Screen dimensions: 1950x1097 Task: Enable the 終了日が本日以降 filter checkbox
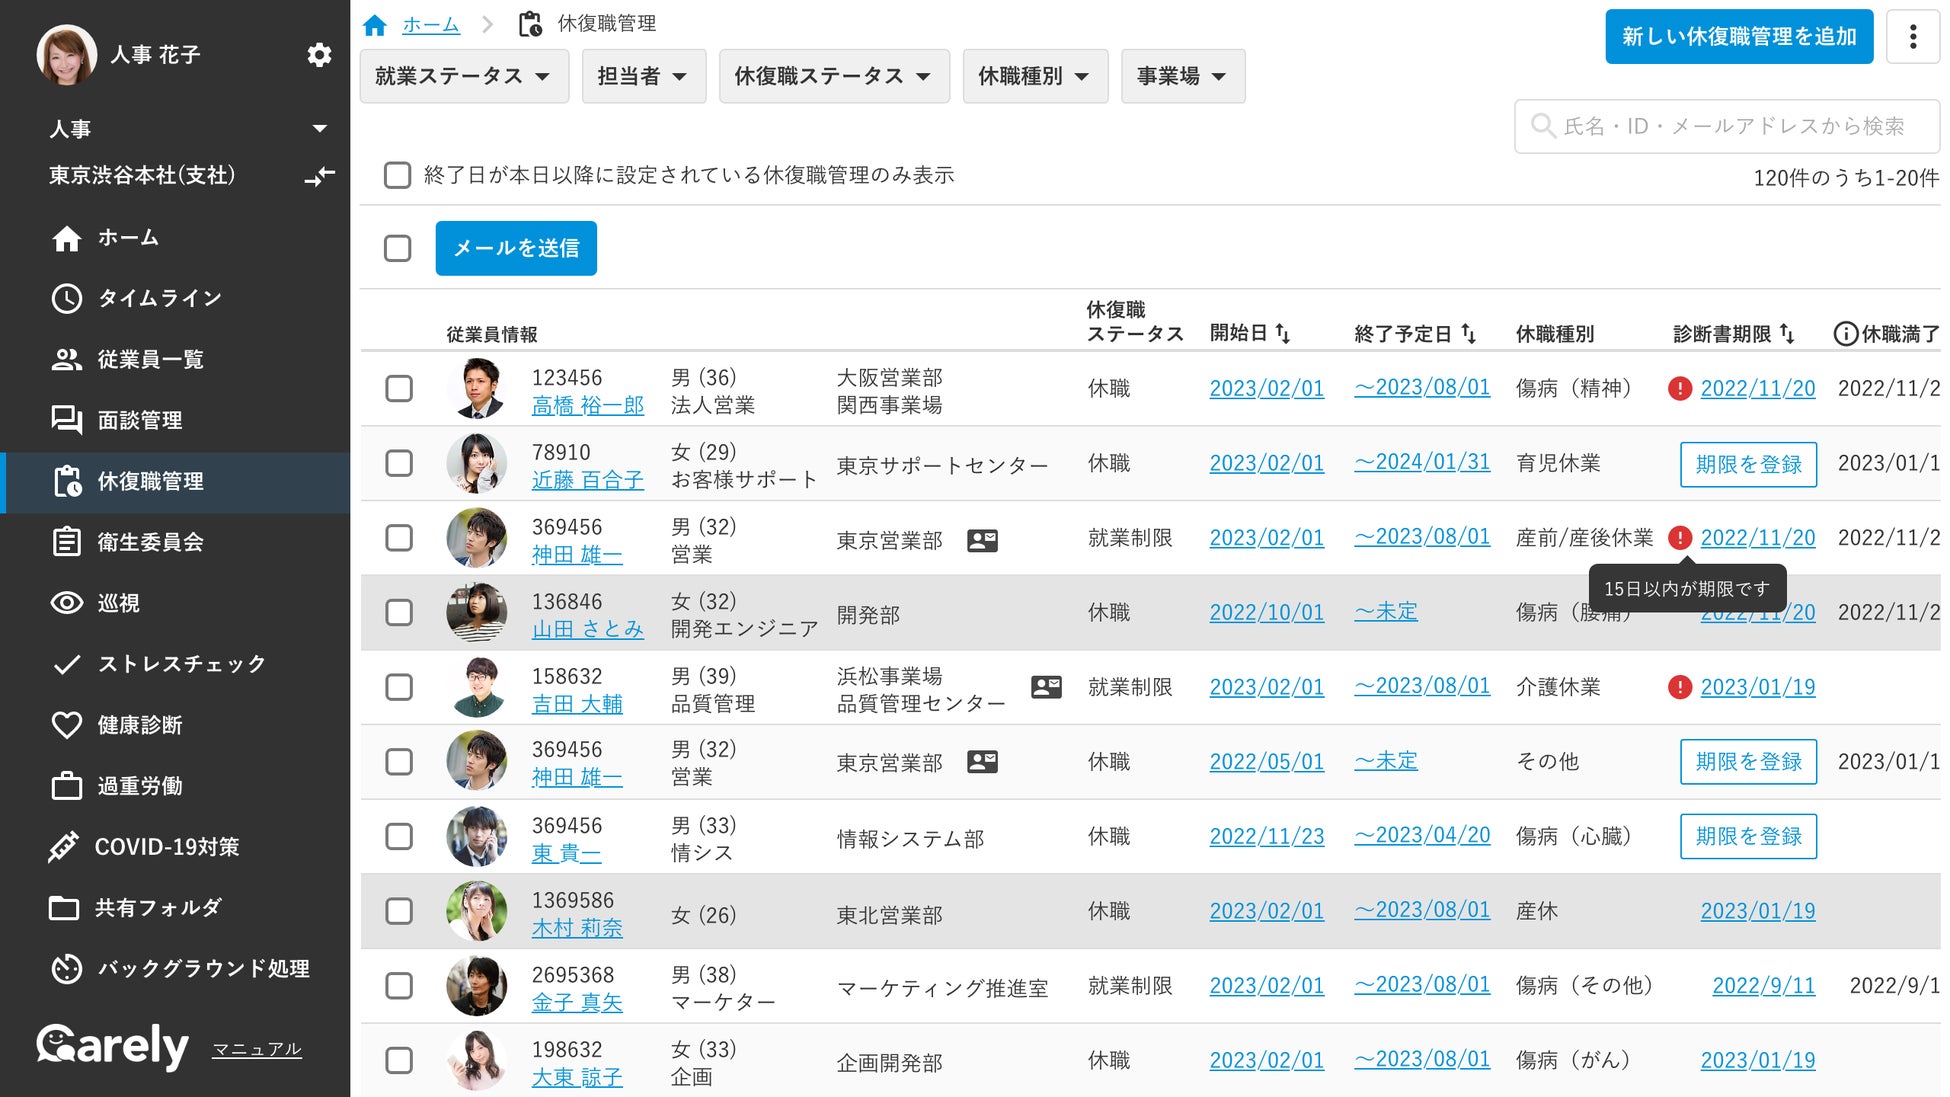coord(398,176)
